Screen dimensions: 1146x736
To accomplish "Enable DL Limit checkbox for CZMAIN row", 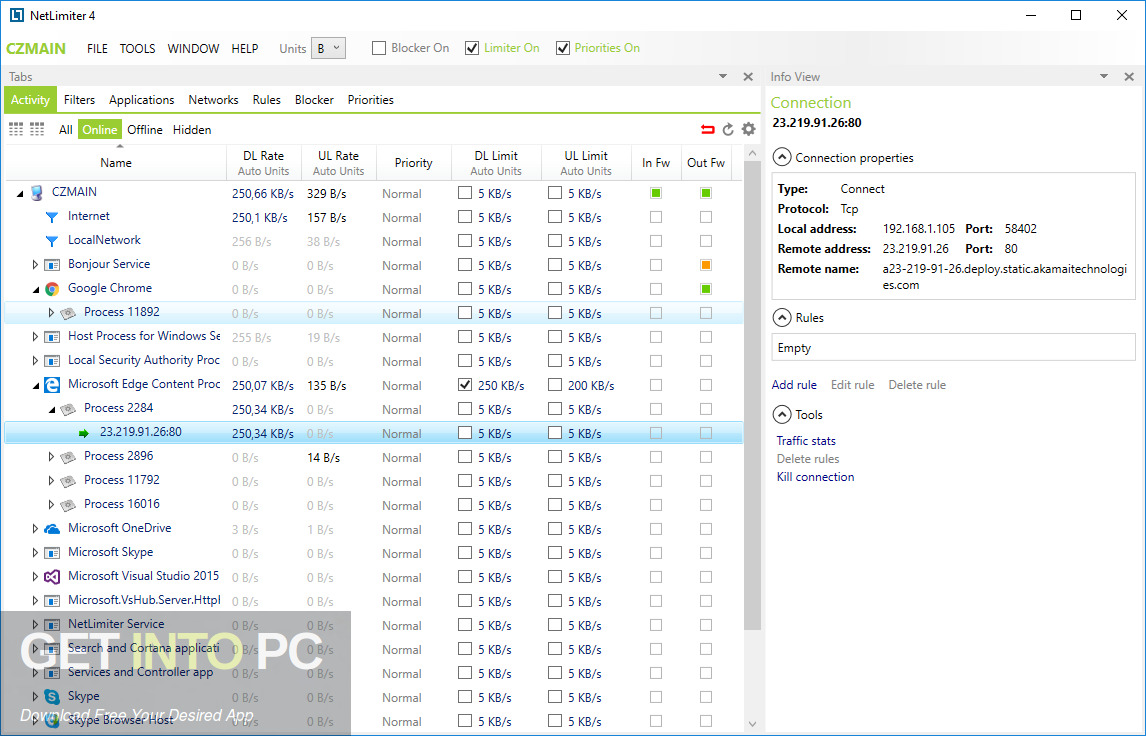I will click(x=465, y=192).
